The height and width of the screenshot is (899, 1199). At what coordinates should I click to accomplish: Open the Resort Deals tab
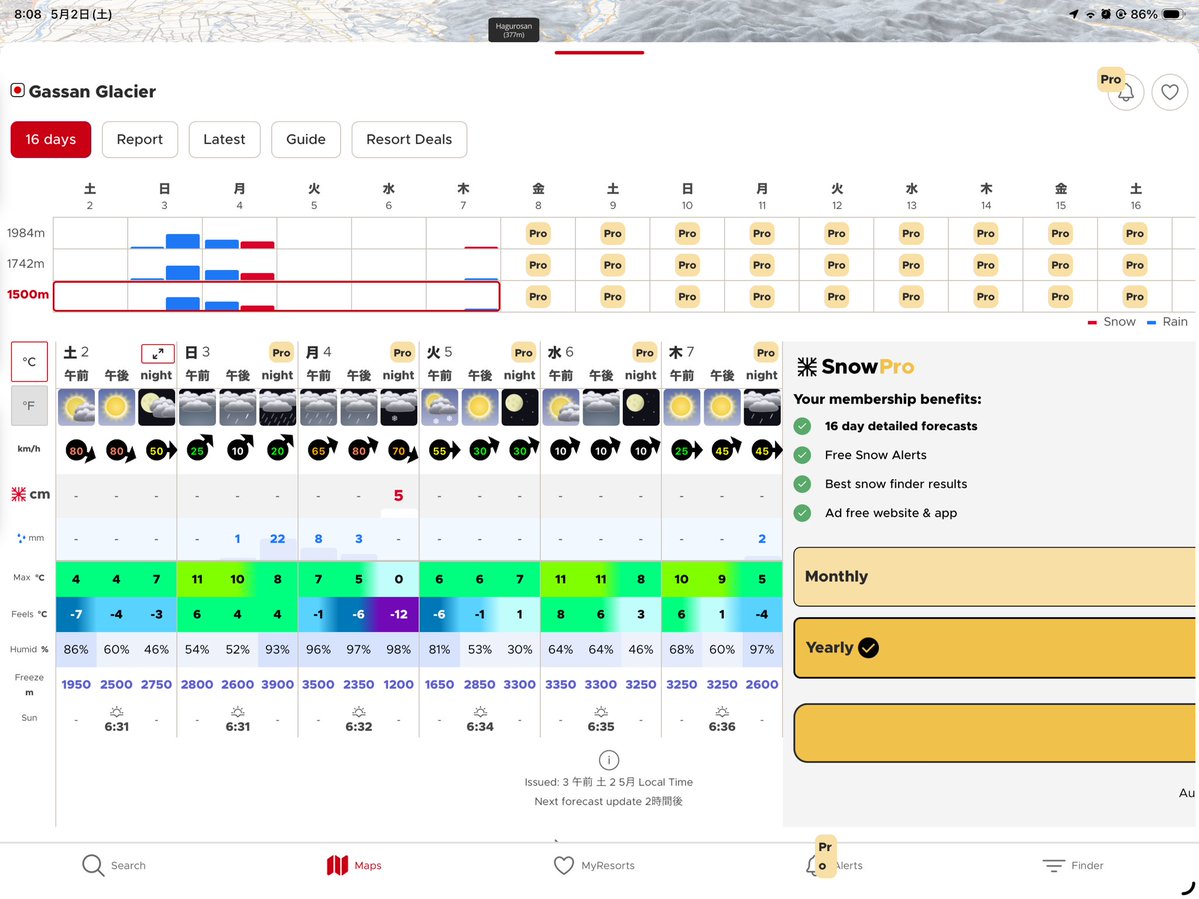pyautogui.click(x=409, y=139)
